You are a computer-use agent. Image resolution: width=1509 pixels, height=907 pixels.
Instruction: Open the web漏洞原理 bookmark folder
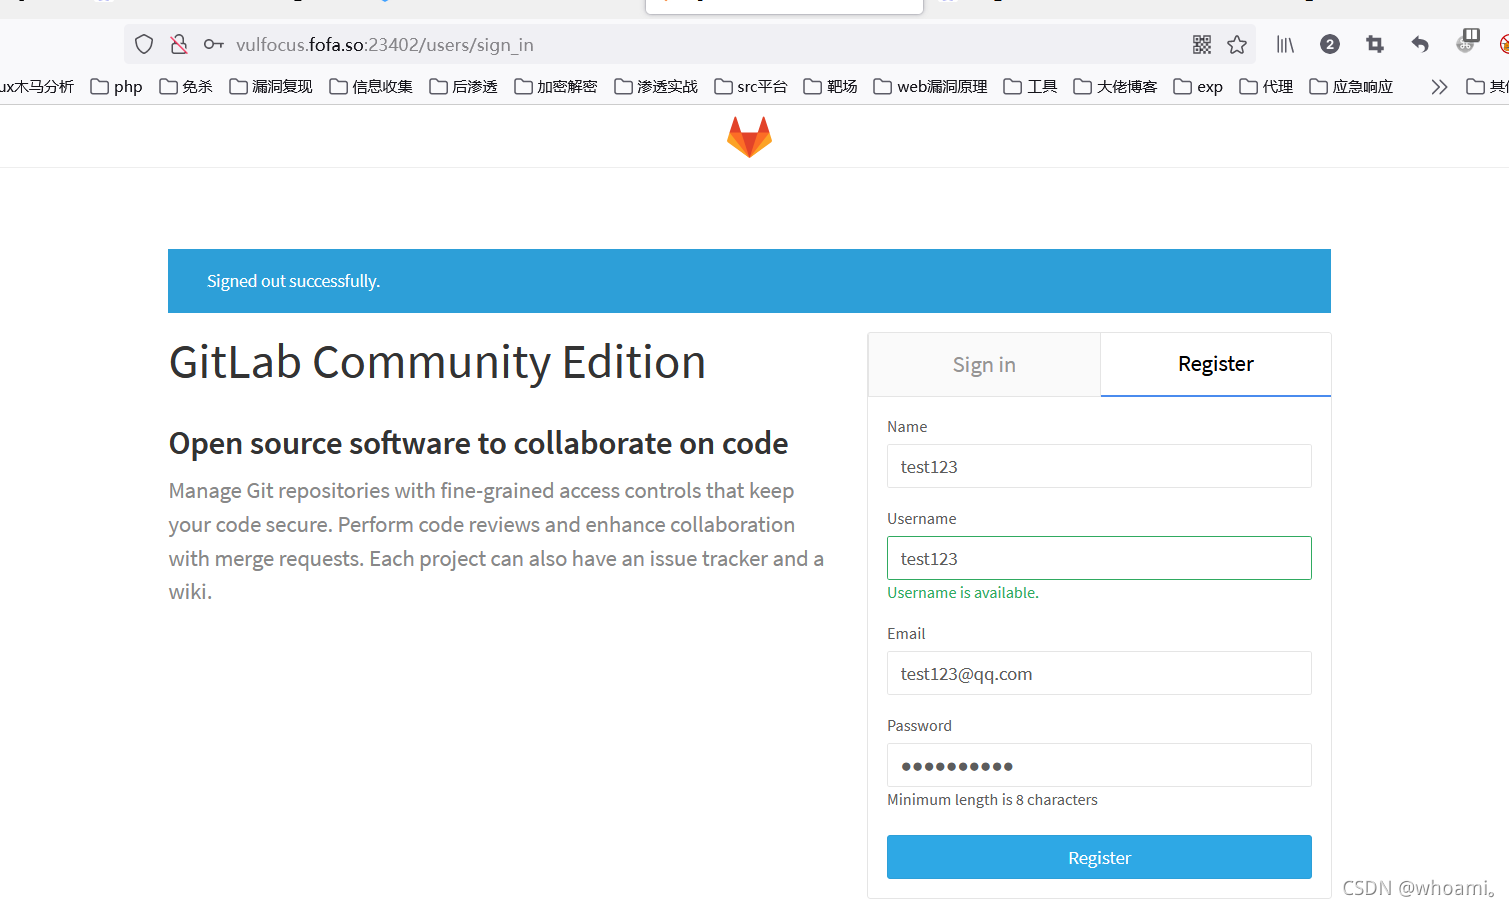930,87
